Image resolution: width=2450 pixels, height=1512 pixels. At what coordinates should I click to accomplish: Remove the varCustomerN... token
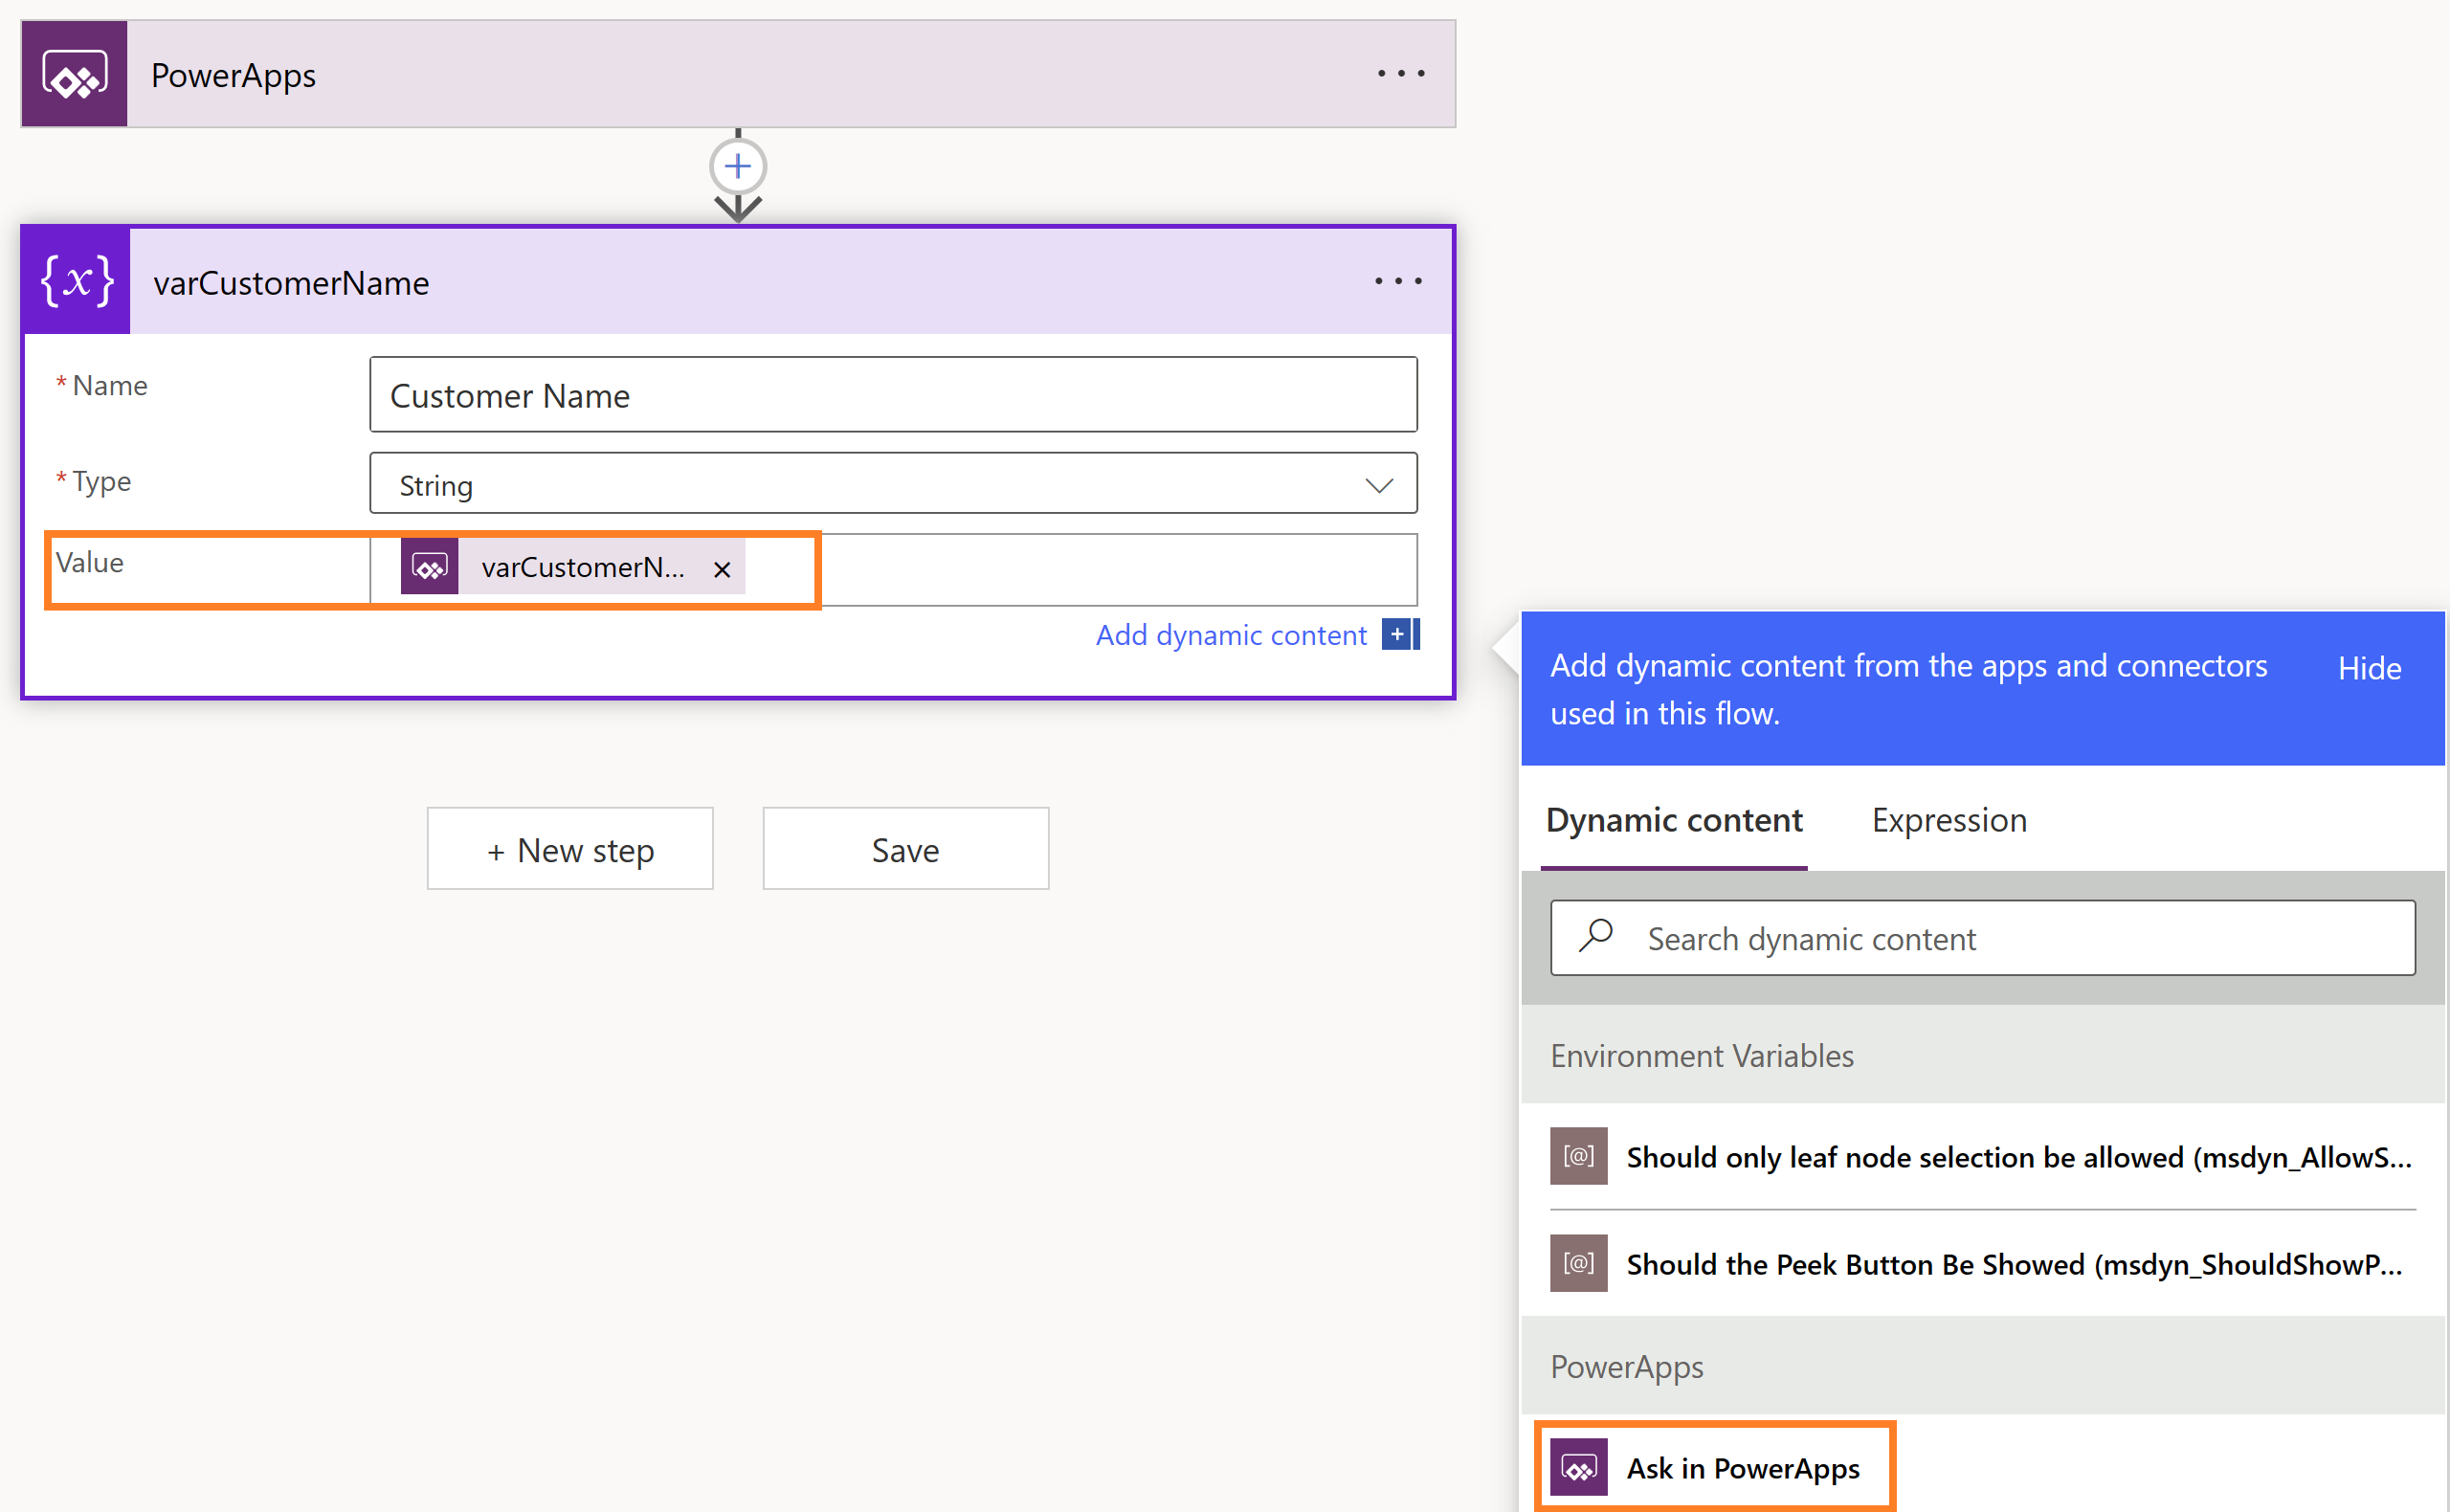pos(722,570)
